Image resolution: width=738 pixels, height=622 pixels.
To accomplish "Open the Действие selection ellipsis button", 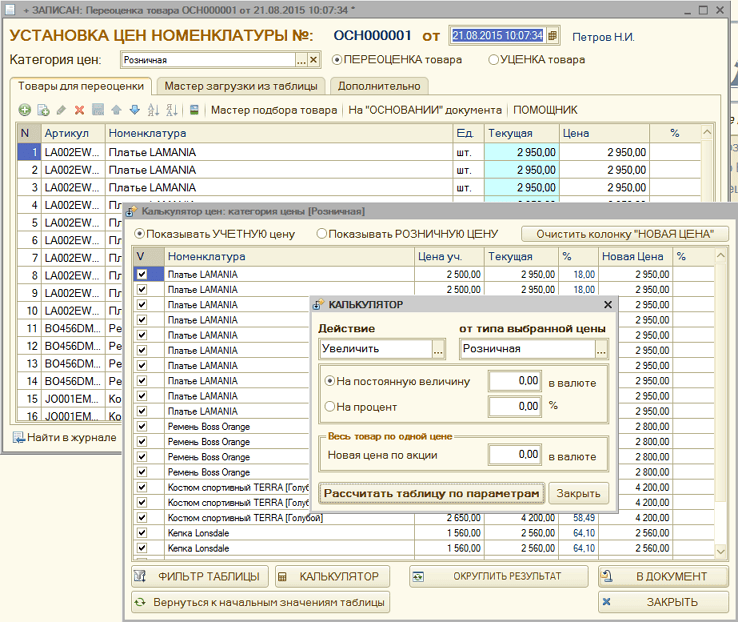I will (438, 350).
